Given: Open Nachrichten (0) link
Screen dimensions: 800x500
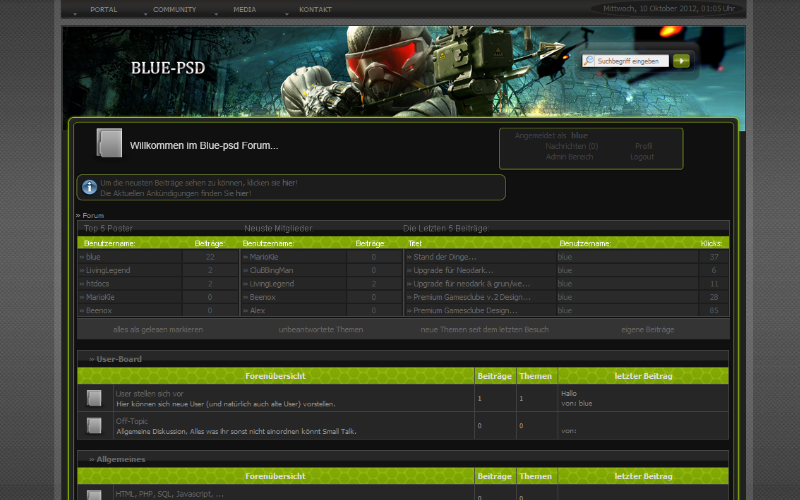Looking at the screenshot, I should click(571, 146).
